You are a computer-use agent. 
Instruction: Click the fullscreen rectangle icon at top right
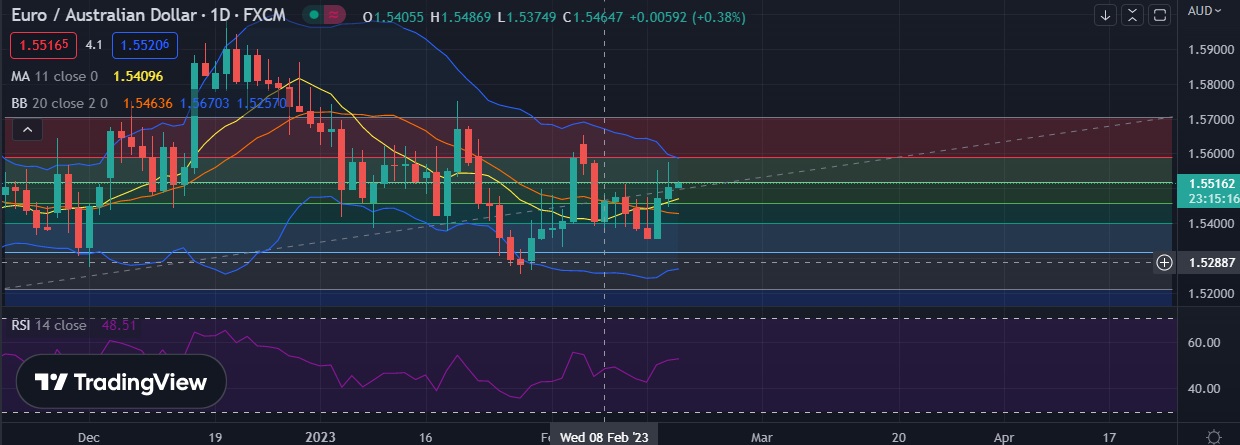tap(1159, 14)
